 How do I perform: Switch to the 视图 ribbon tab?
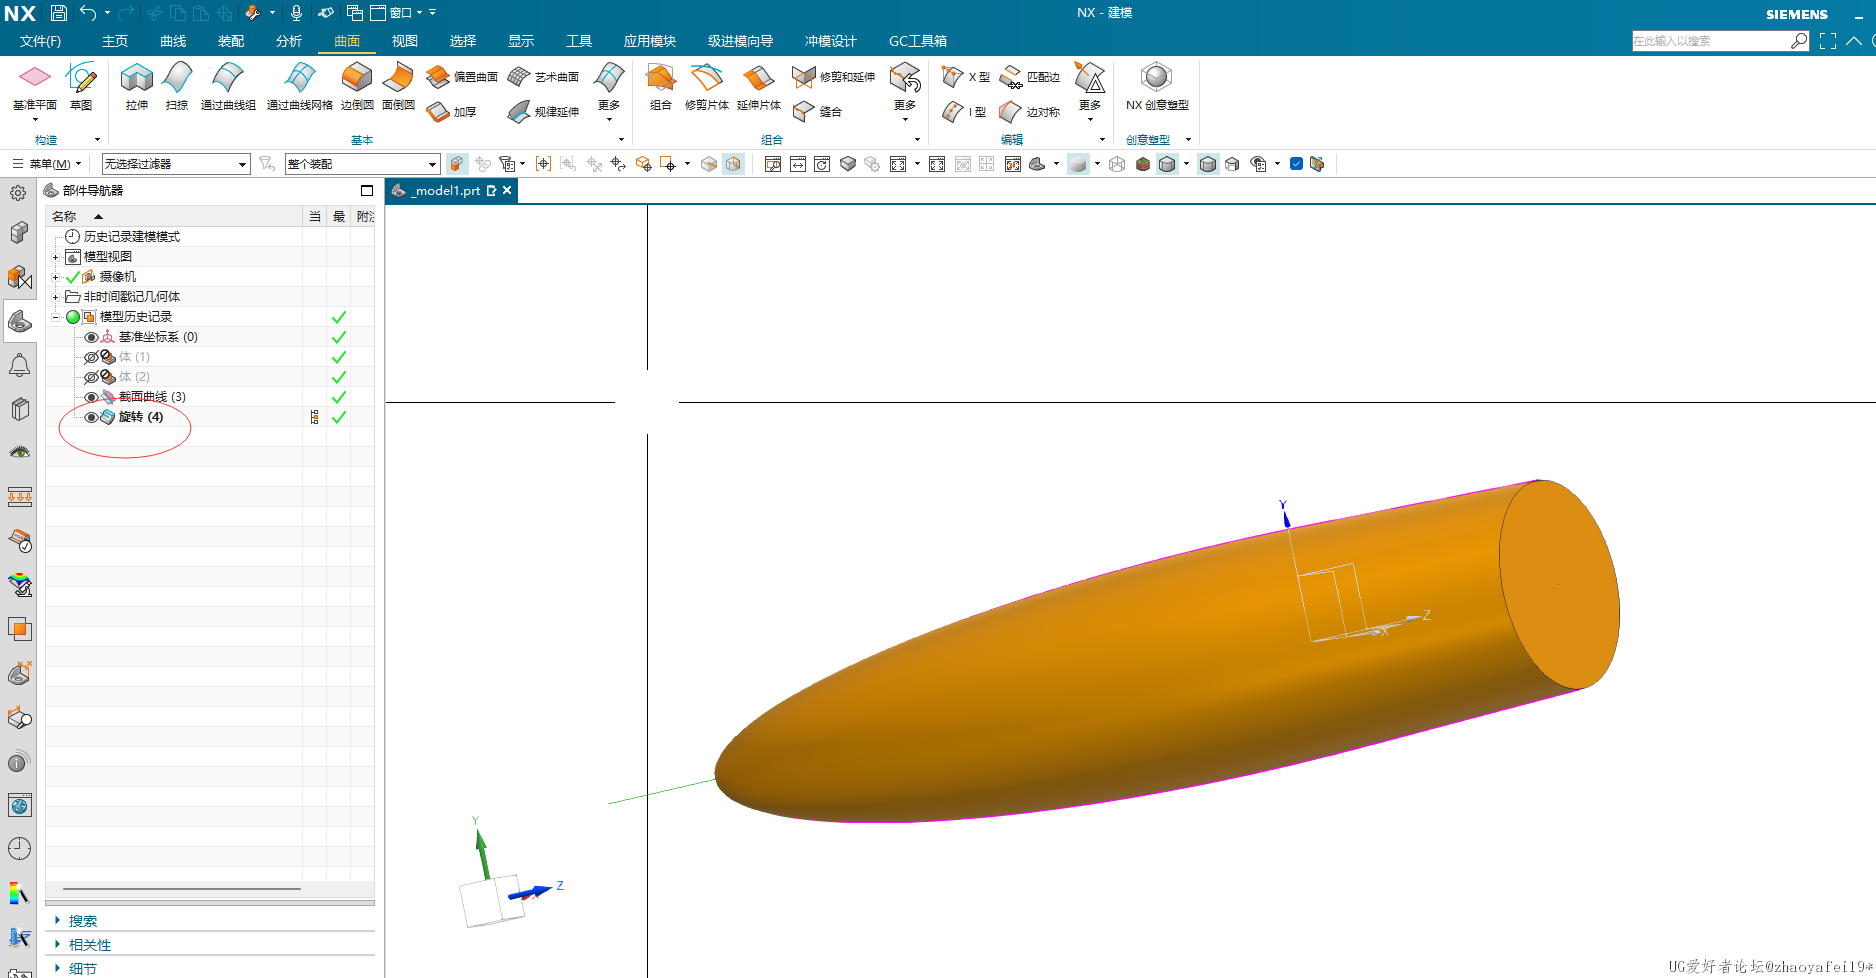(x=405, y=41)
